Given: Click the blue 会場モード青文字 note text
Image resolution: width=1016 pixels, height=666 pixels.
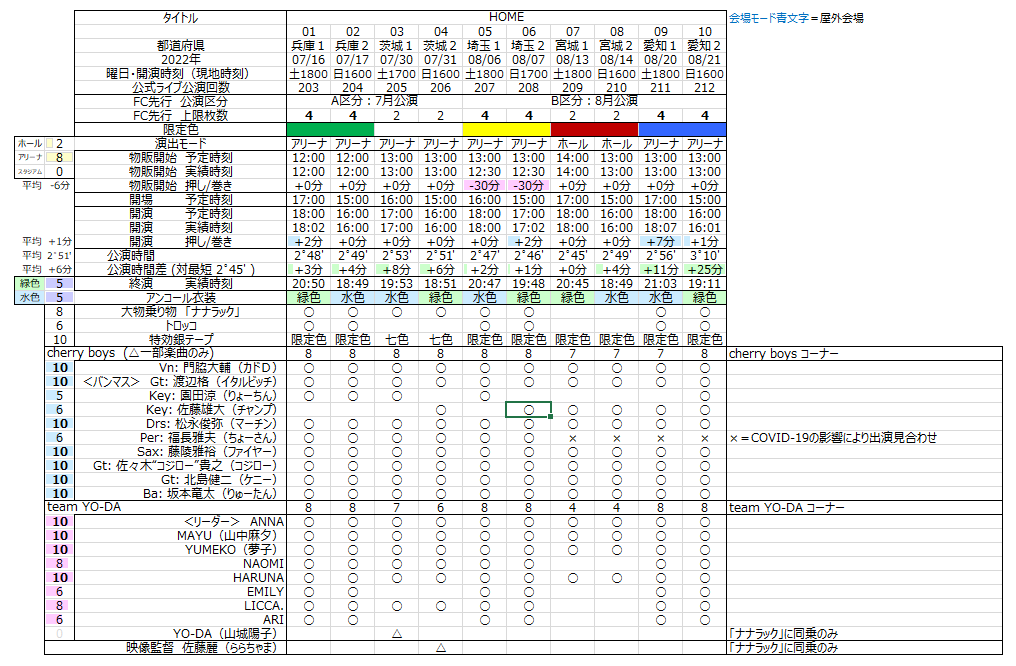Looking at the screenshot, I should 768,18.
